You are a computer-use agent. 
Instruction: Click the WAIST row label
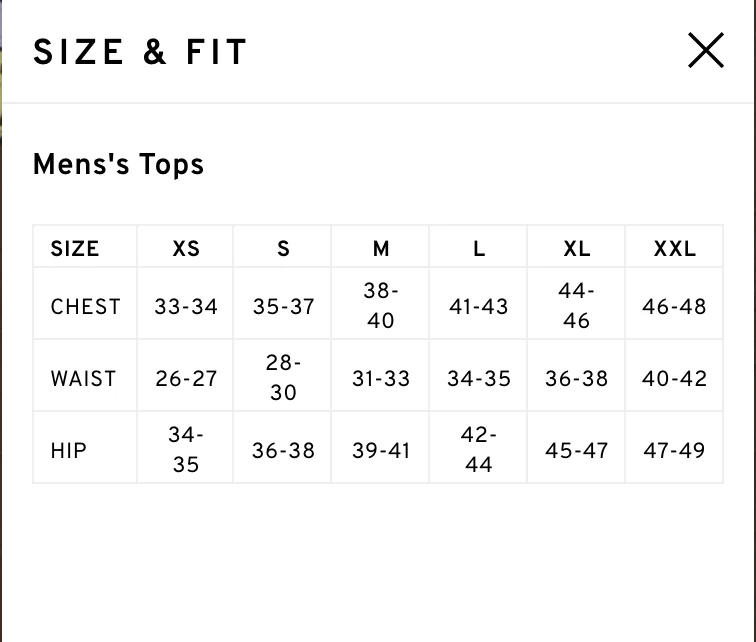[83, 378]
